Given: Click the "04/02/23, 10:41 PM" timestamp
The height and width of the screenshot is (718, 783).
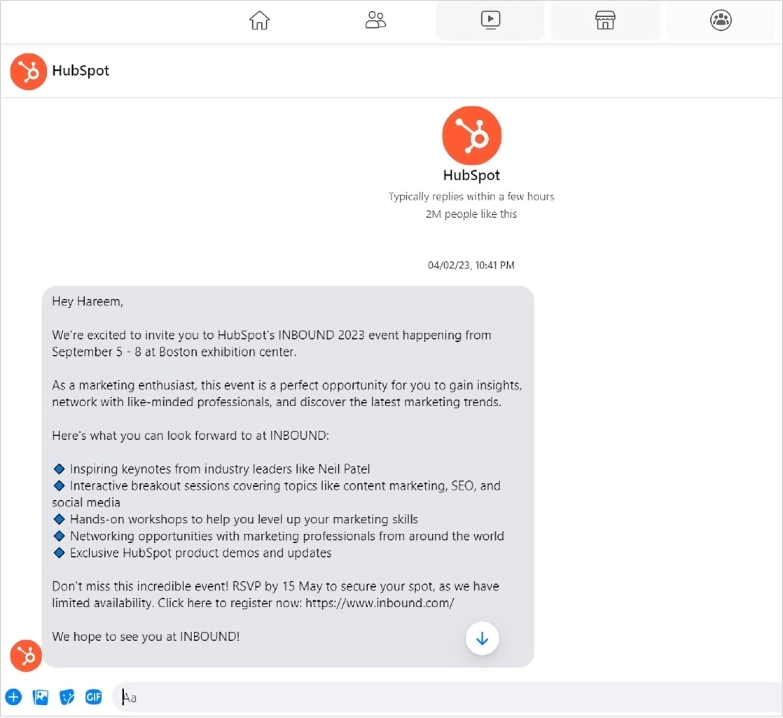Looking at the screenshot, I should pos(471,265).
